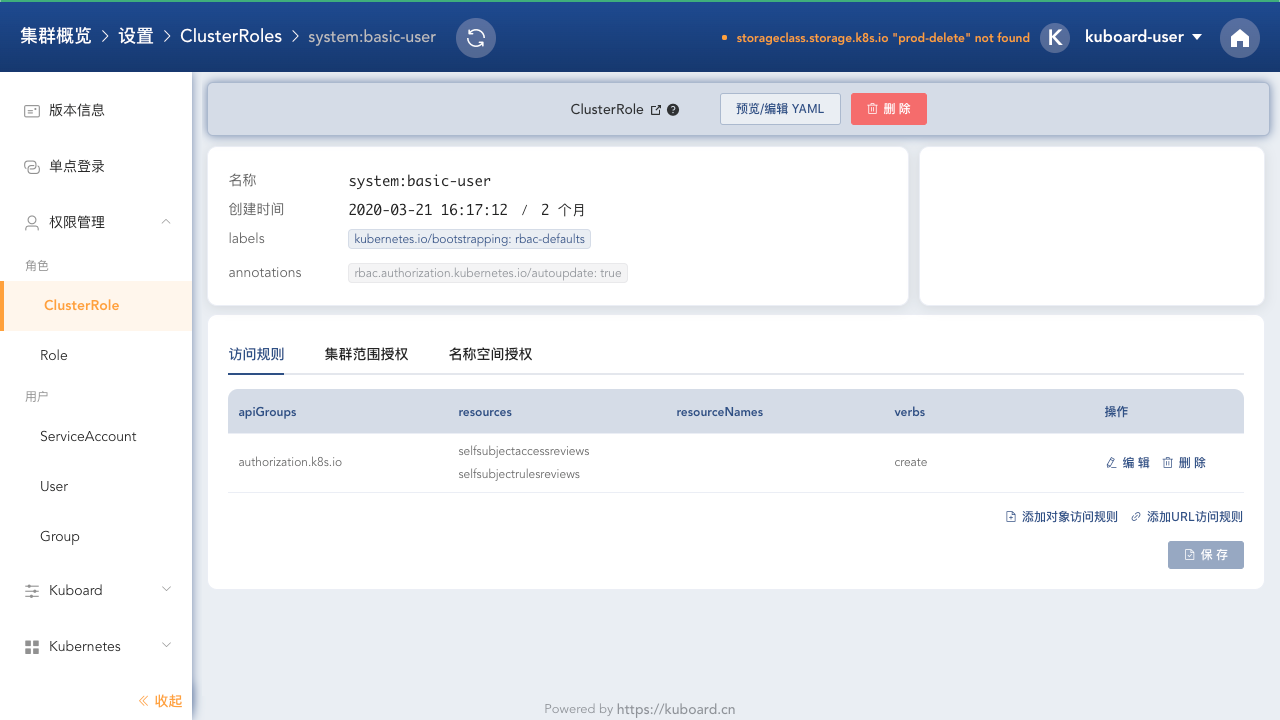
Task: Click the 版本信息 sidebar icon
Action: point(32,110)
